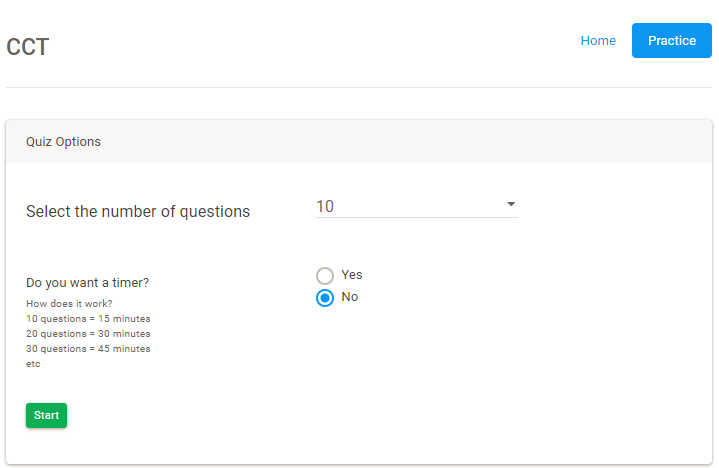Click the 'etc' text line
719x468 pixels.
point(33,364)
